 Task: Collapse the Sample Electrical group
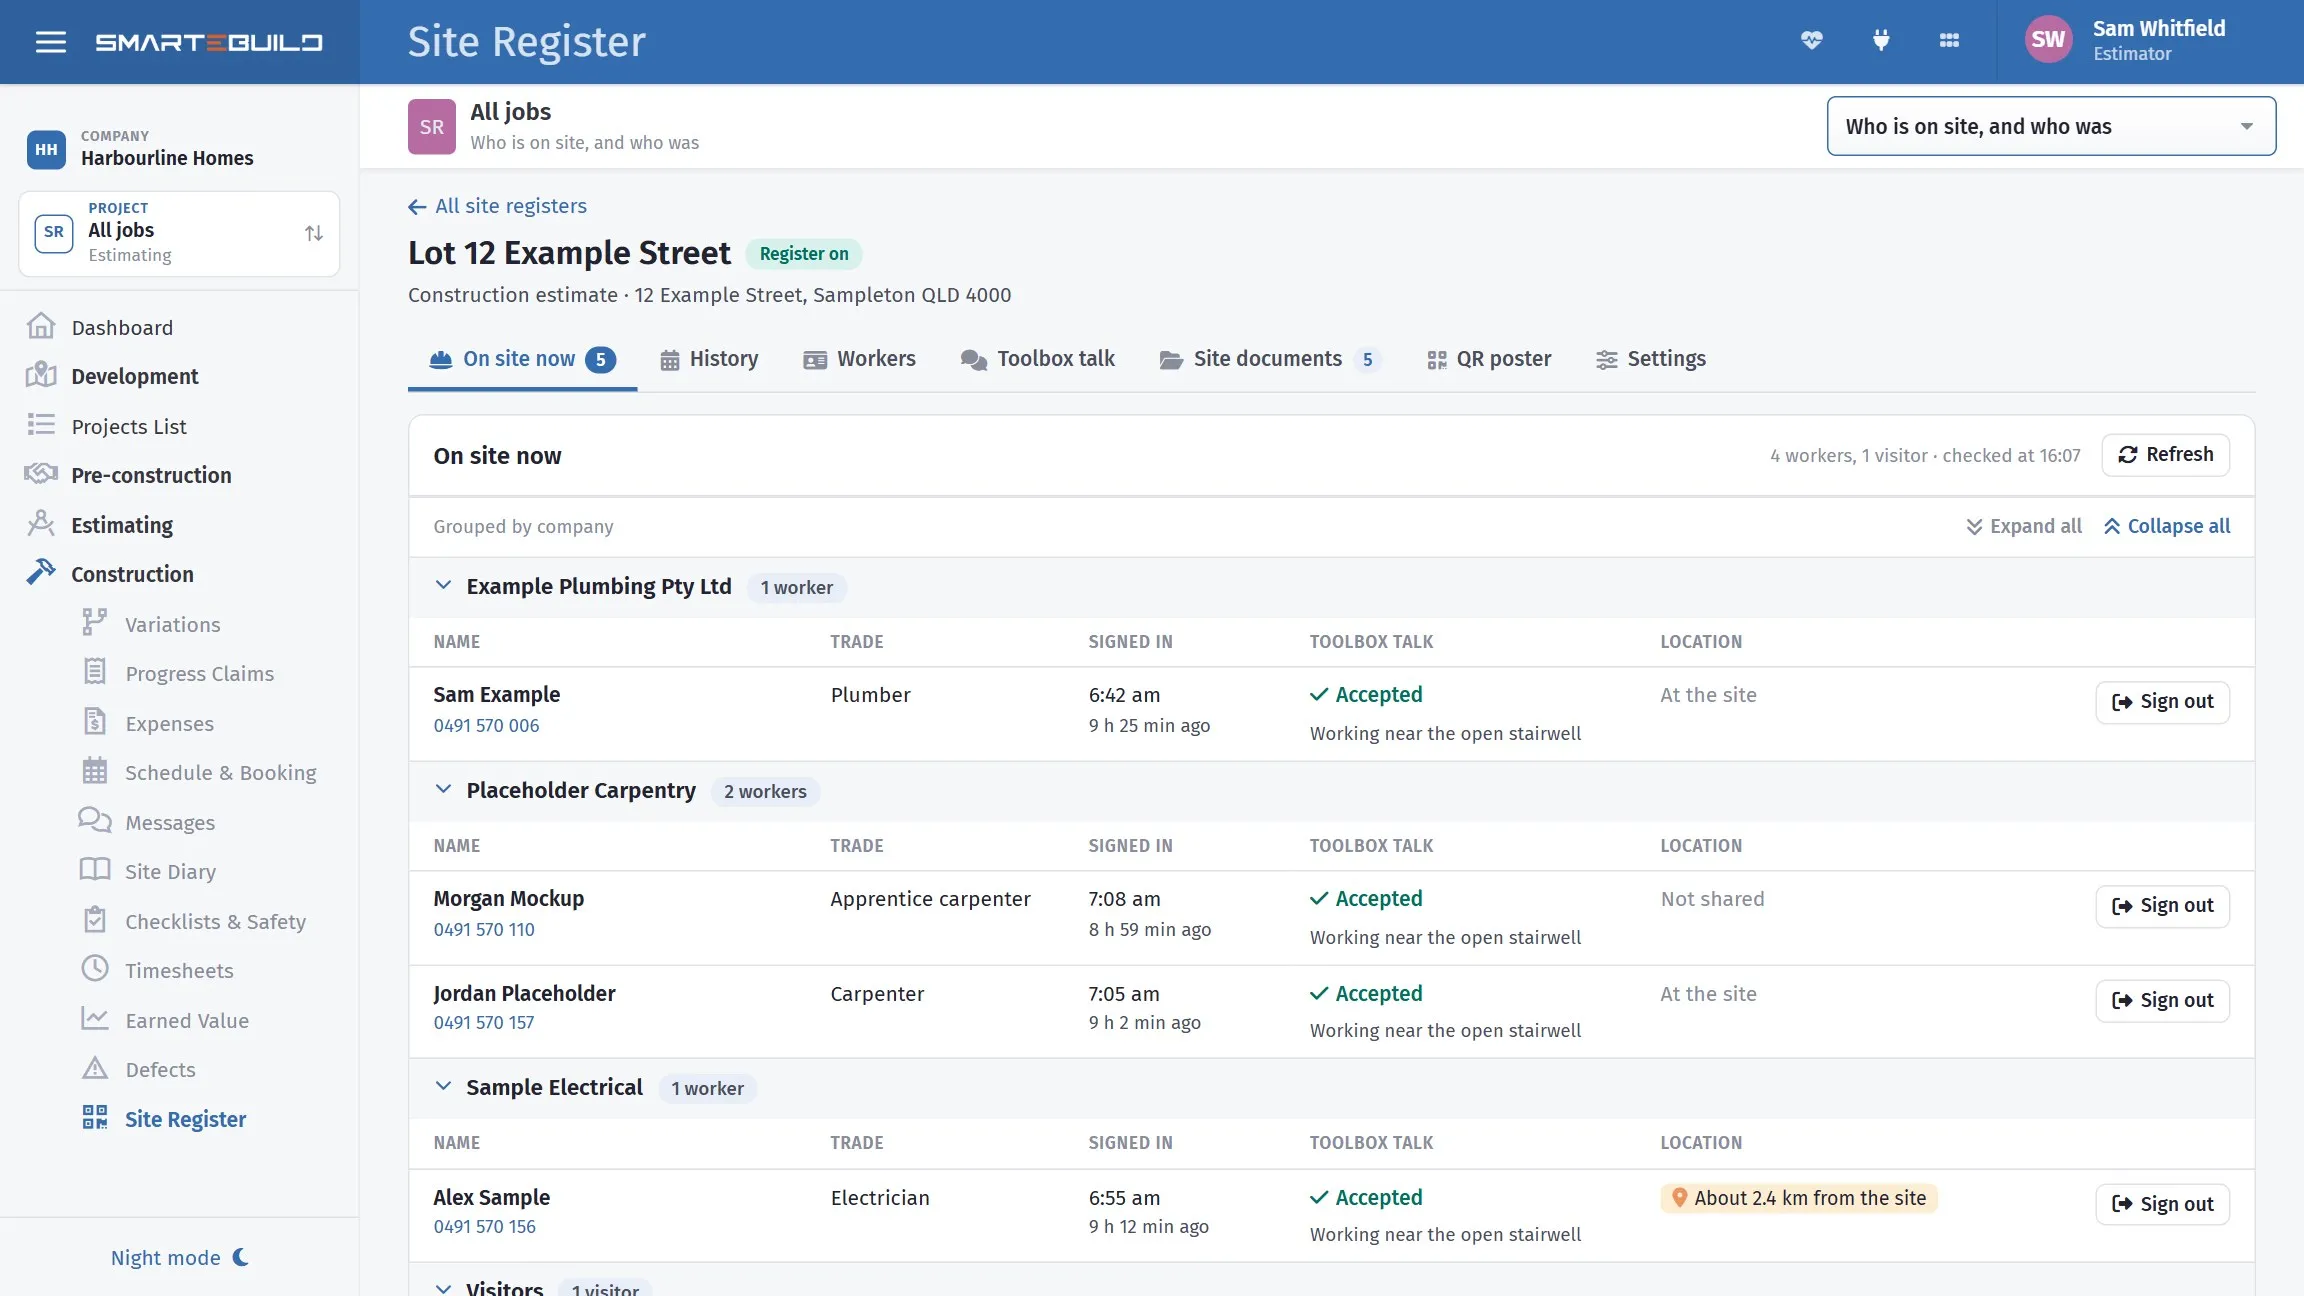click(443, 1087)
